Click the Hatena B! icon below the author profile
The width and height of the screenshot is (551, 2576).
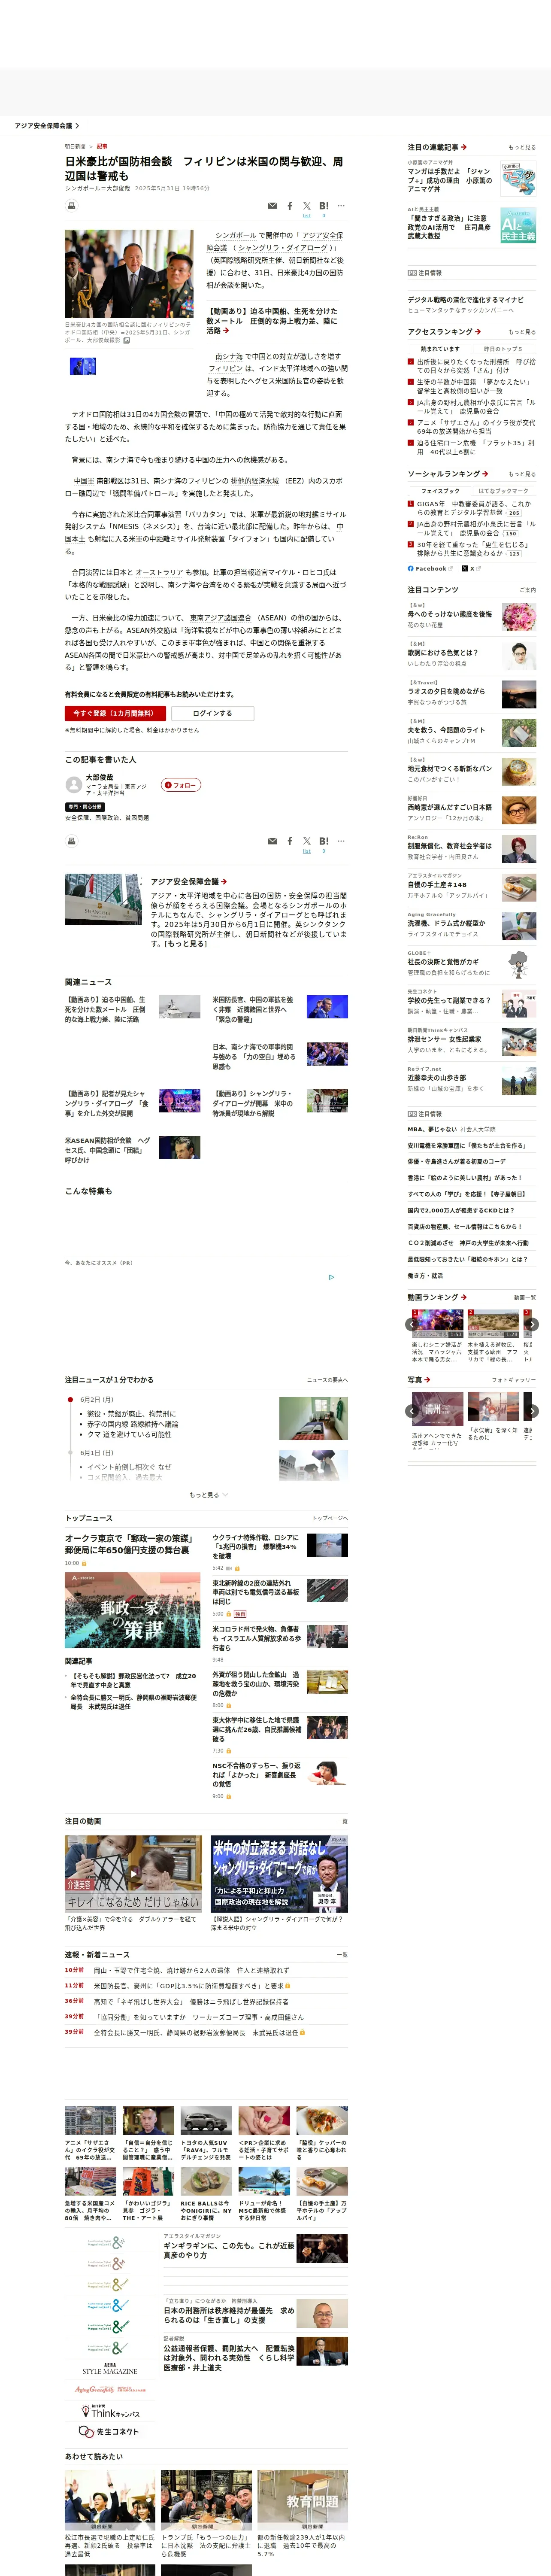point(324,841)
